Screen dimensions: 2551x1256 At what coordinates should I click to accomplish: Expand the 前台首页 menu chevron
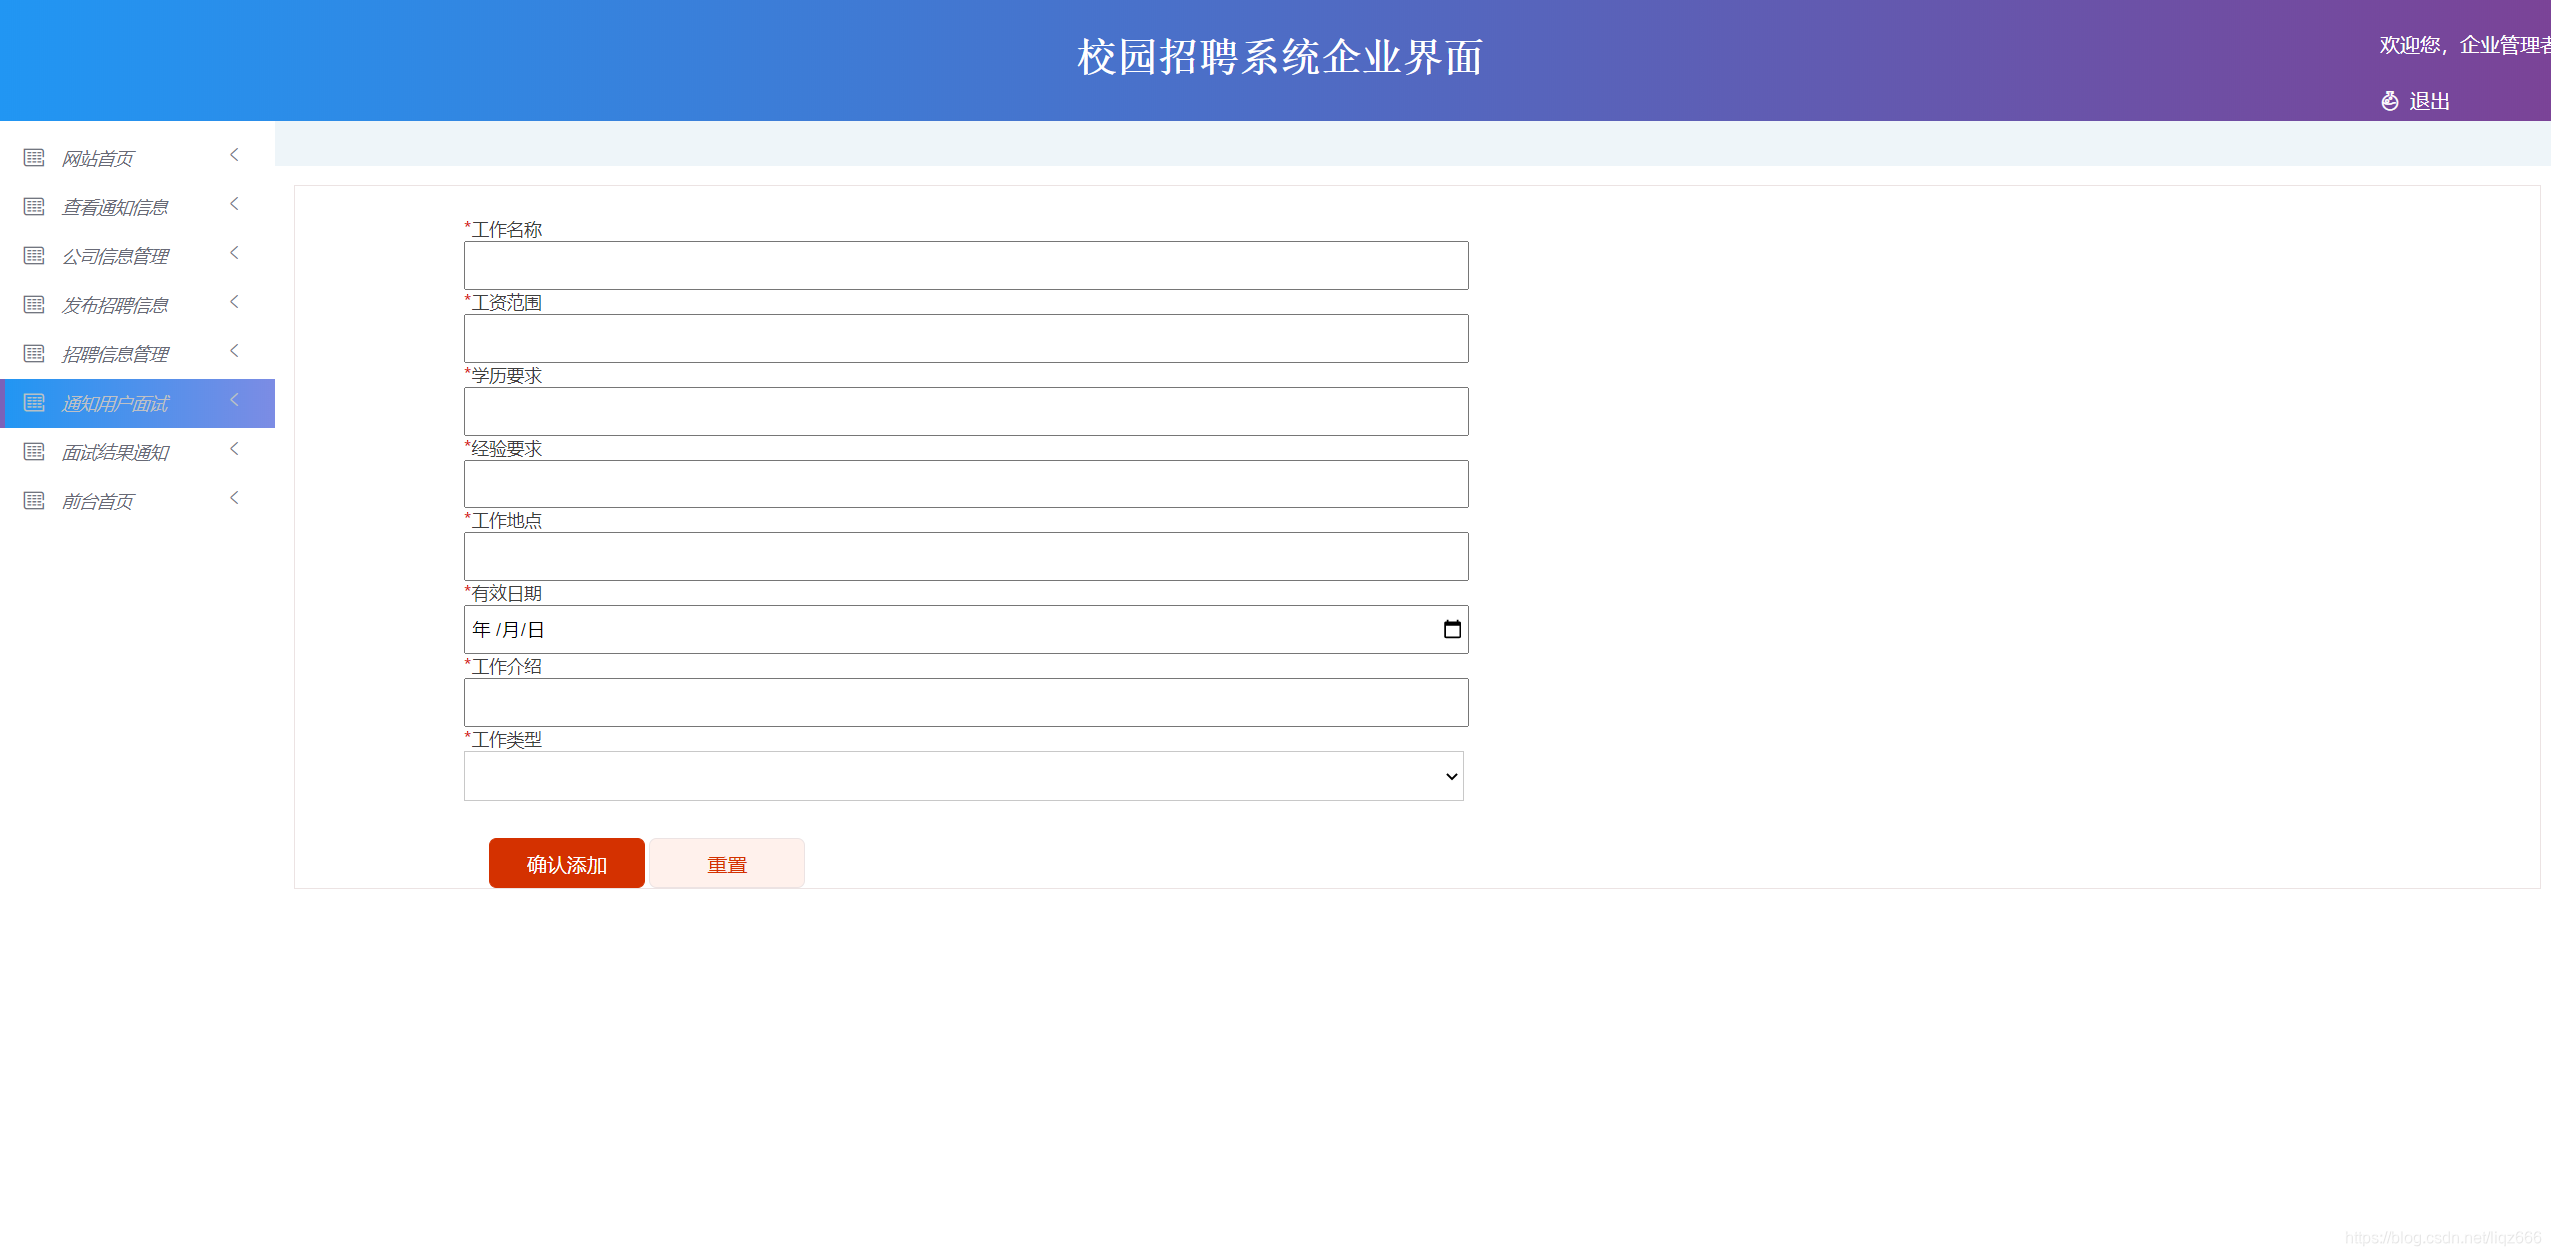tap(235, 498)
